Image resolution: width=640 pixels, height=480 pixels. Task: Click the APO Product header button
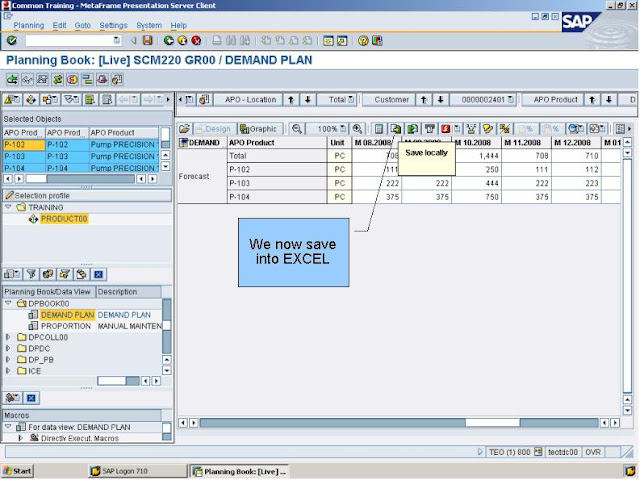pos(555,100)
